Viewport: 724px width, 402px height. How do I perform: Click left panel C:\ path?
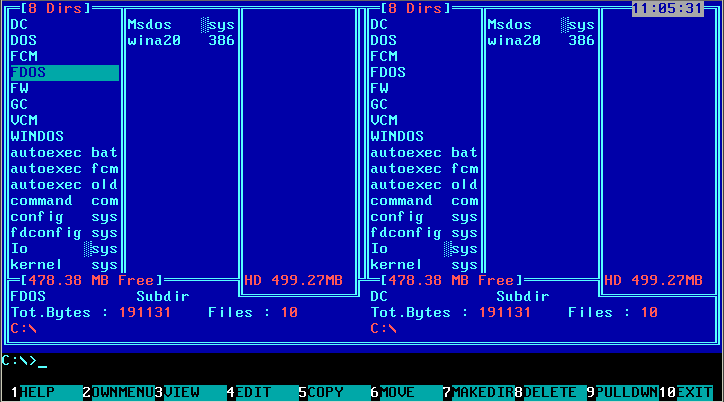point(24,329)
